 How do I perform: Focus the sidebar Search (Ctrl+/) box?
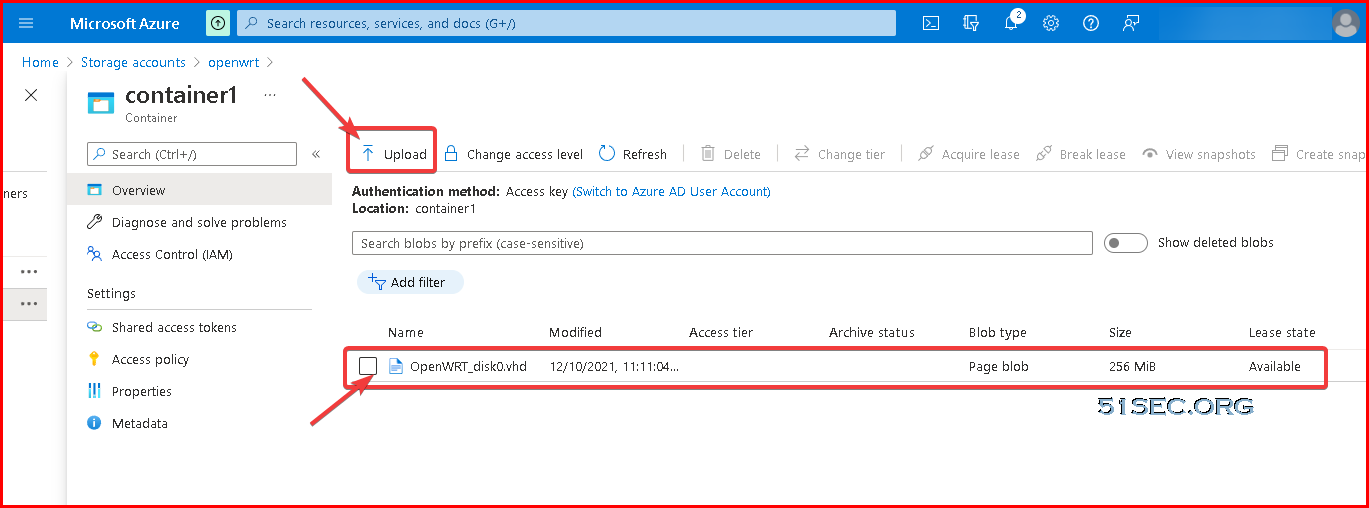point(192,154)
